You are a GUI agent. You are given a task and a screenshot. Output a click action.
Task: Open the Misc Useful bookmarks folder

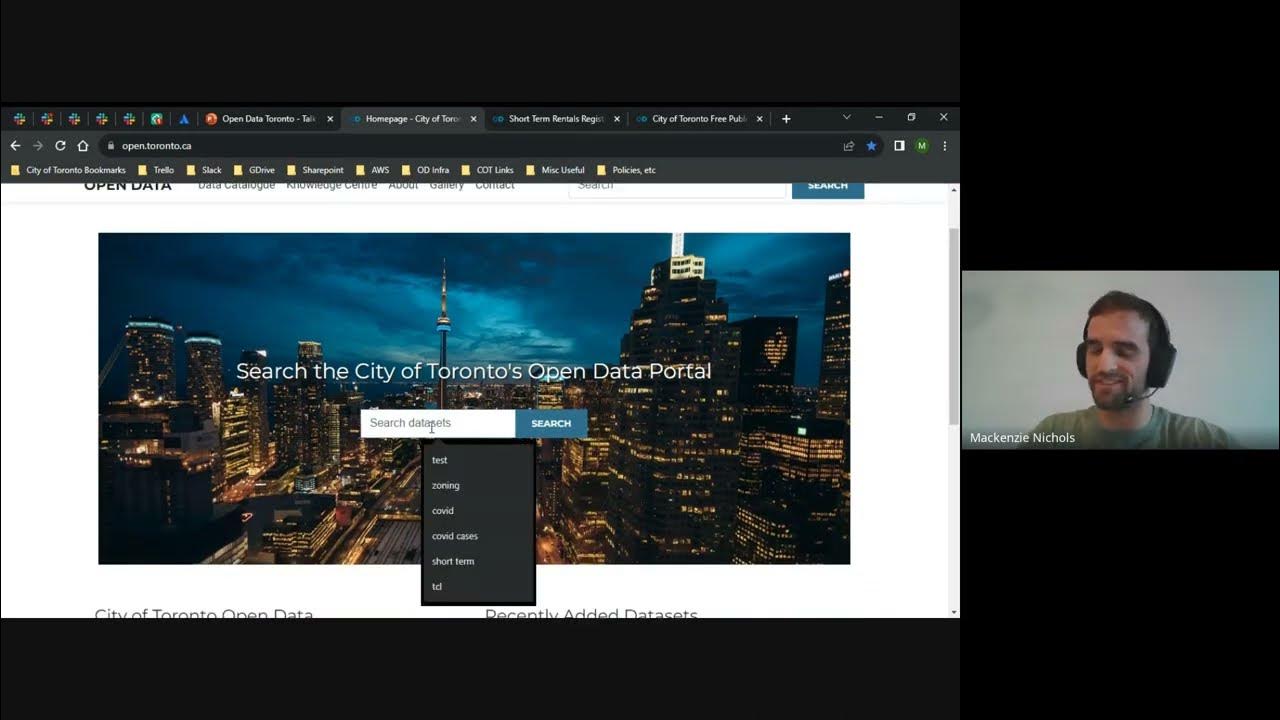555,170
